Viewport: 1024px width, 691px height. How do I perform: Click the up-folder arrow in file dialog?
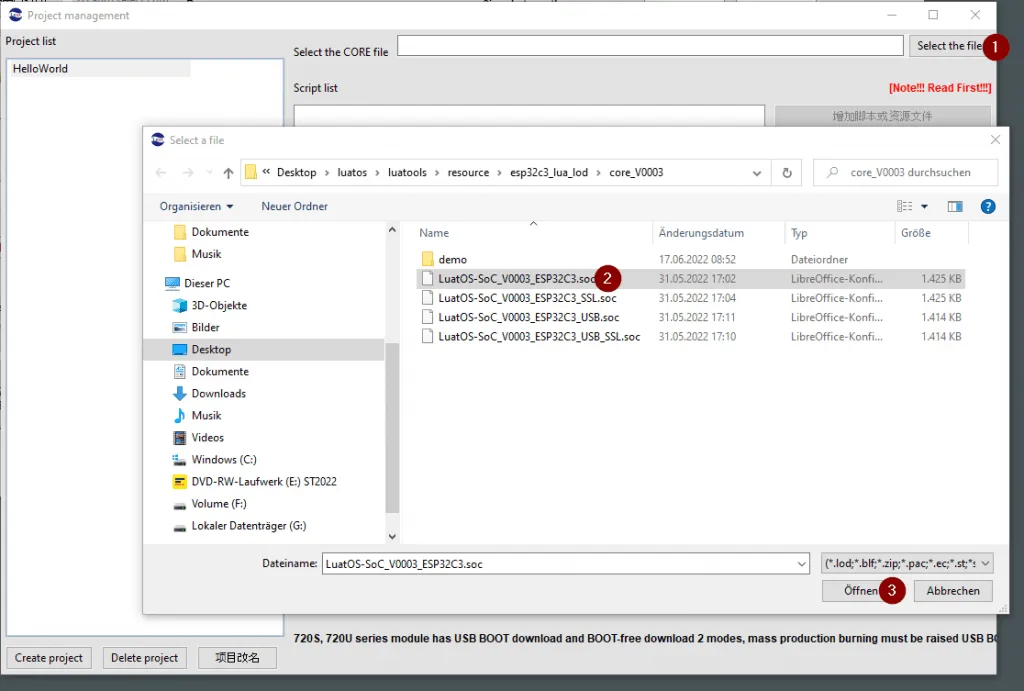(x=228, y=173)
